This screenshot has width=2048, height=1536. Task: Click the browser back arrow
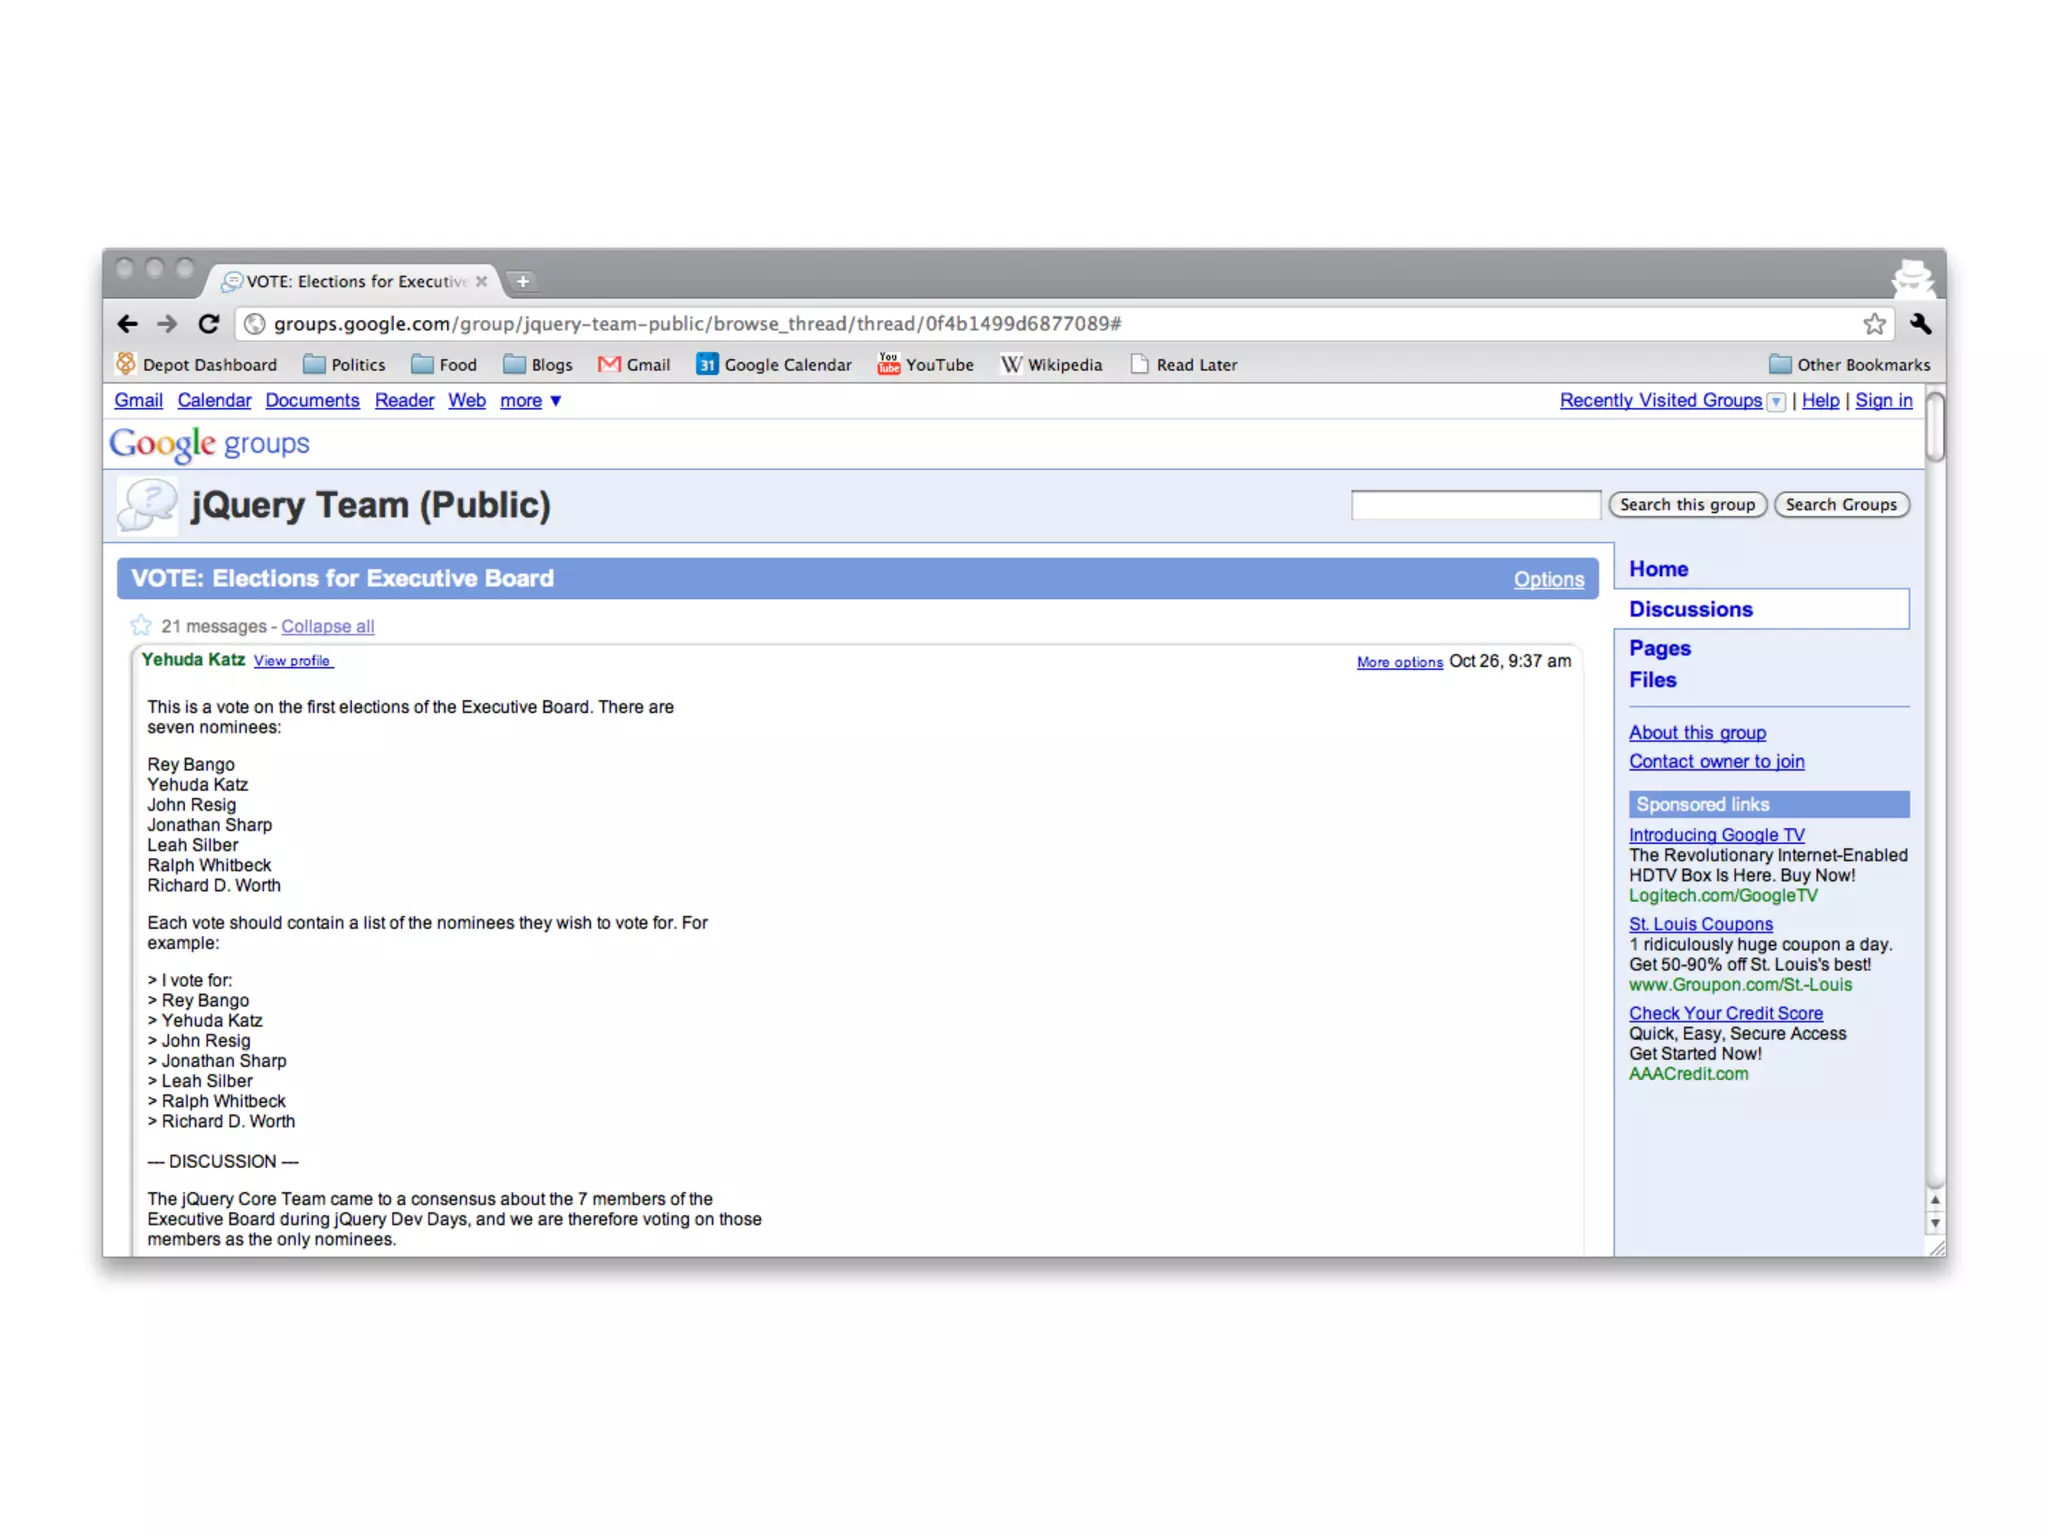[x=127, y=324]
